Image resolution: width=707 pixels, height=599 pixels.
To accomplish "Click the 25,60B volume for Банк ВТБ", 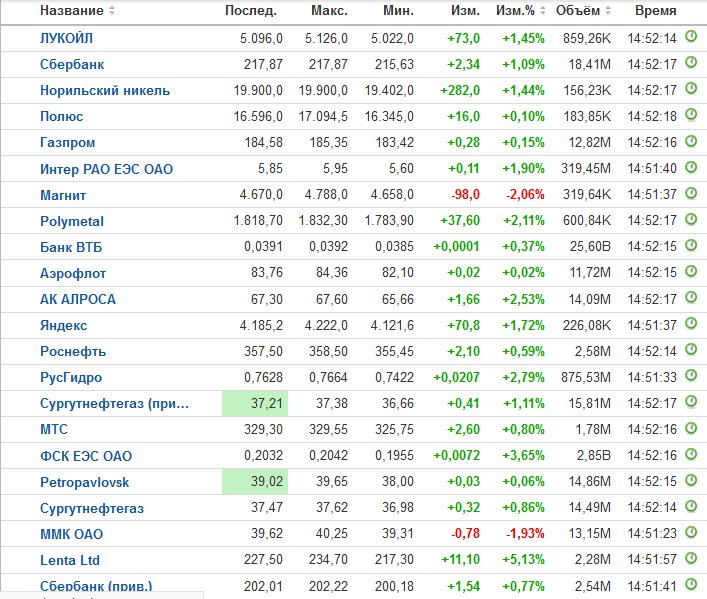I will pyautogui.click(x=590, y=247).
